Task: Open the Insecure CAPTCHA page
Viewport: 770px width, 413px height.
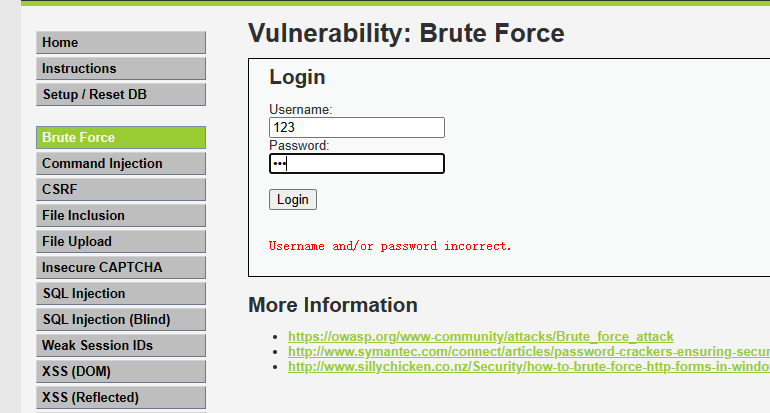Action: click(x=120, y=268)
